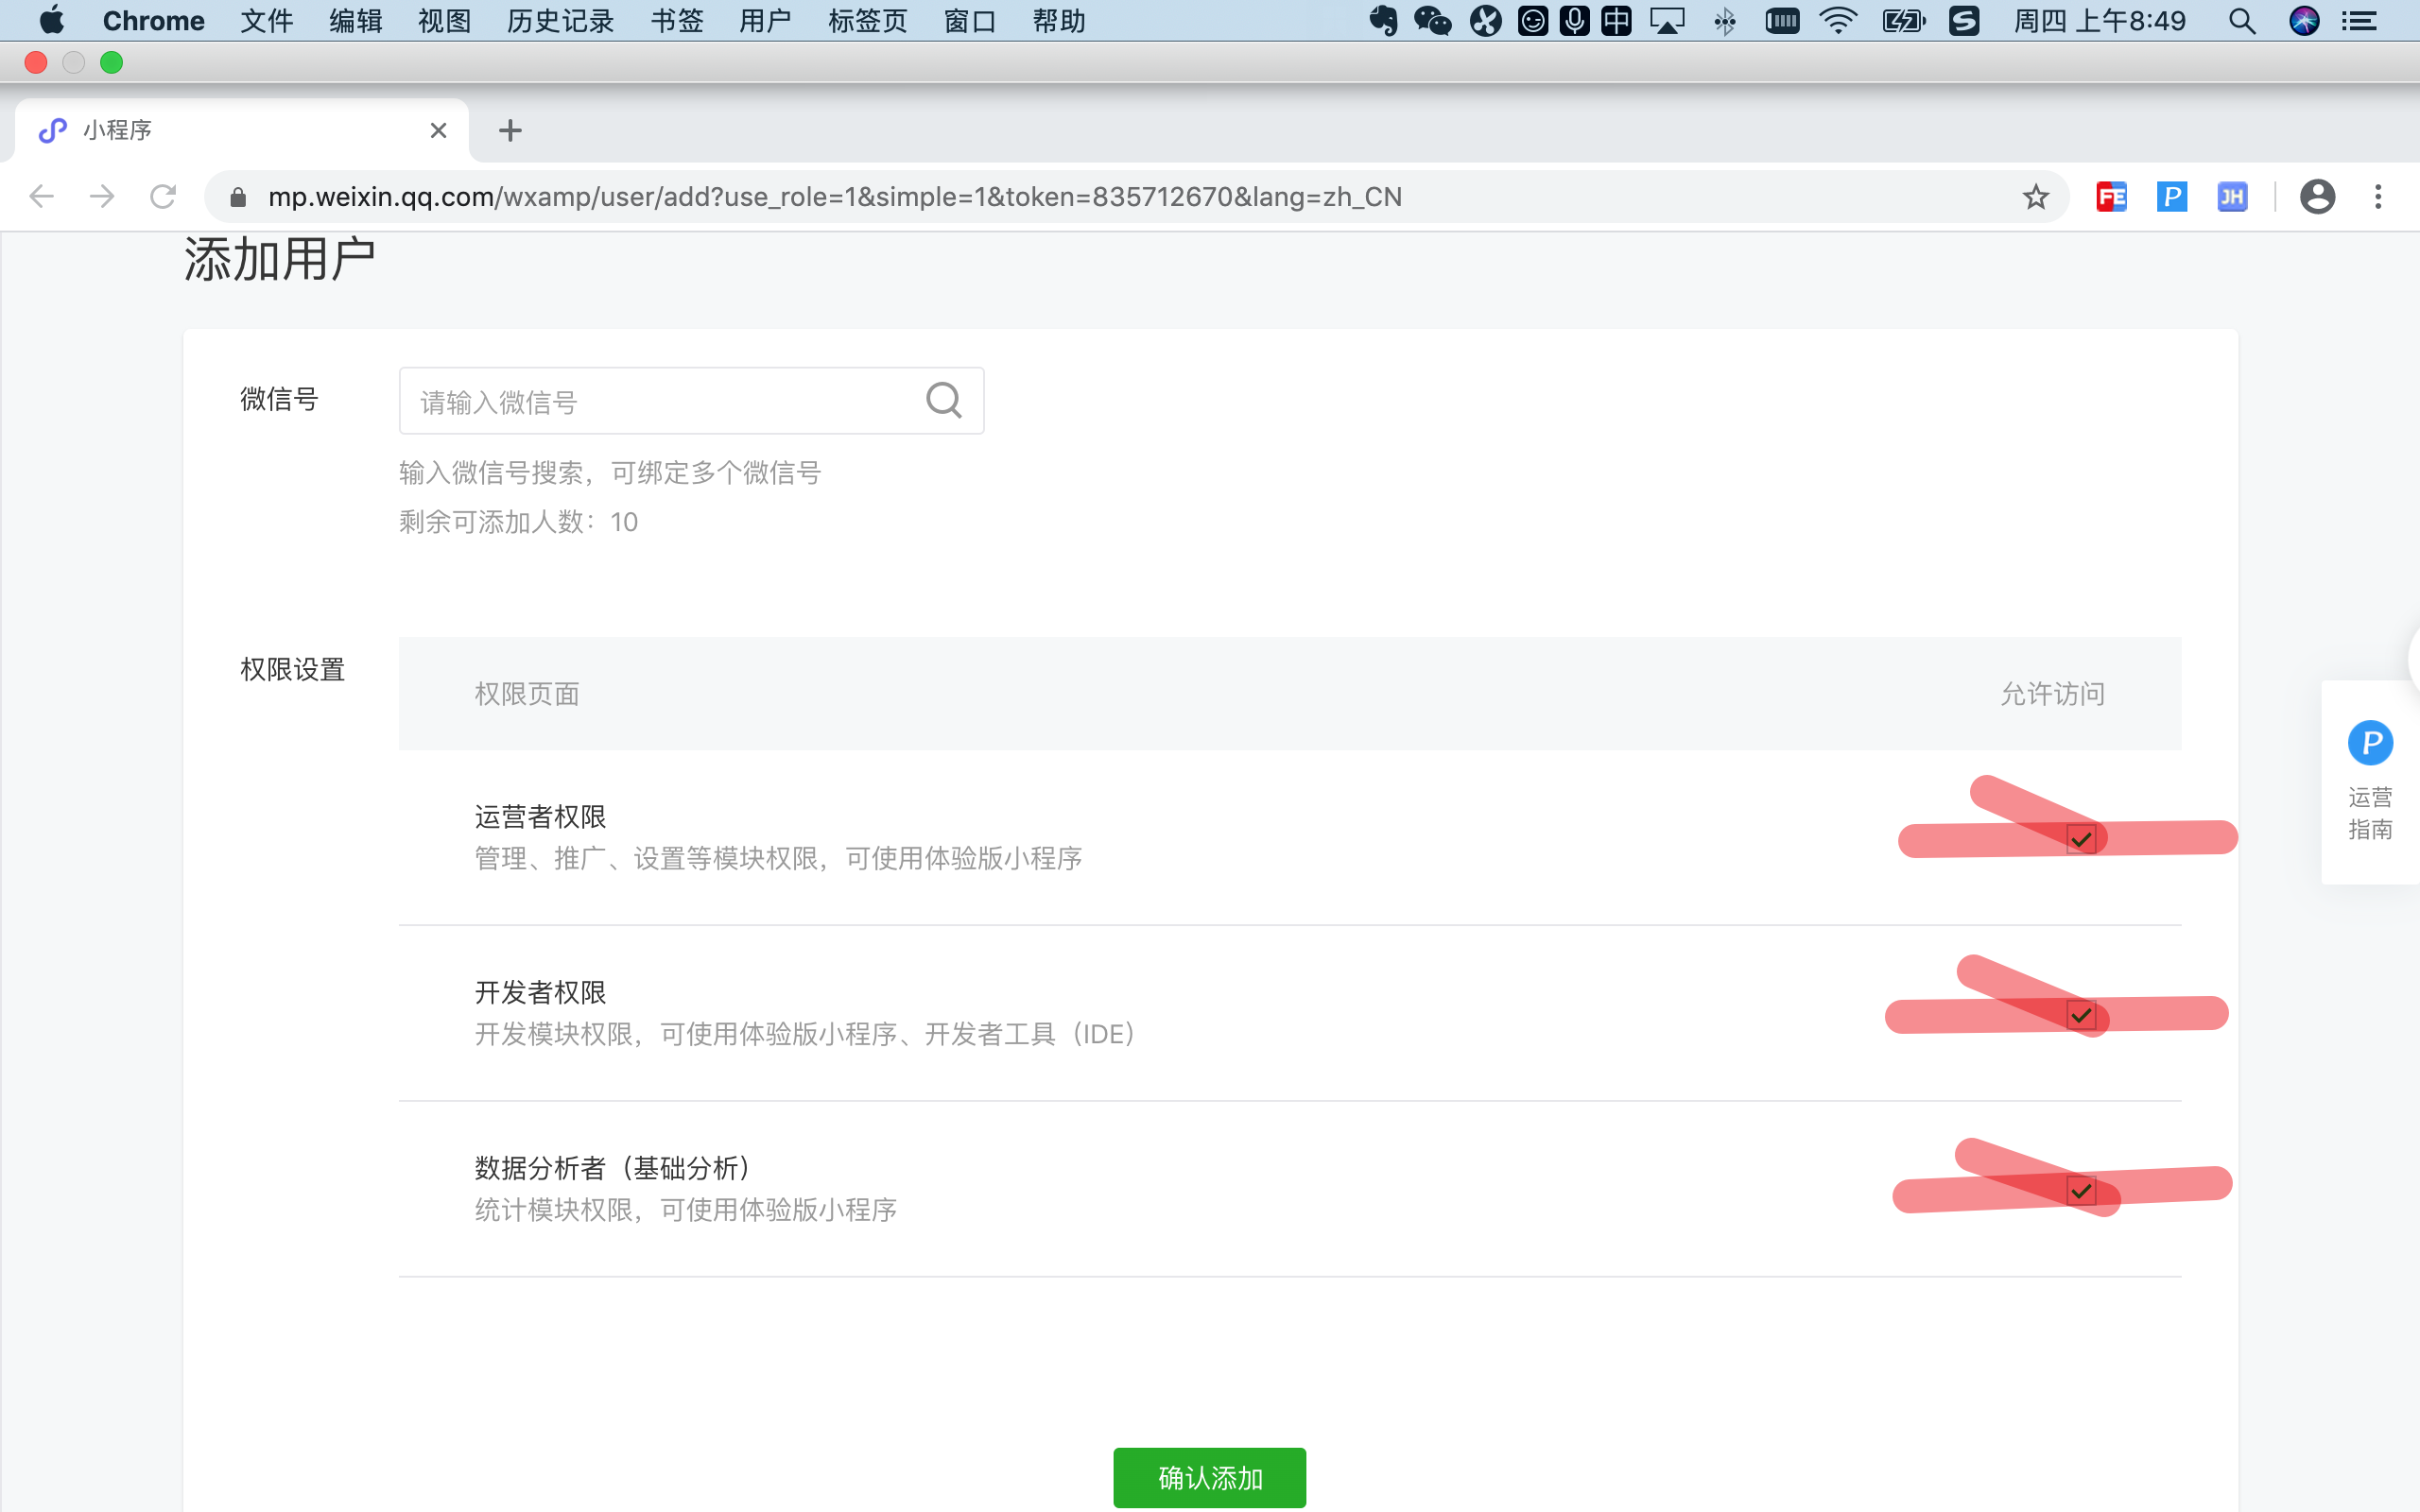This screenshot has width=2420, height=1512.
Task: Open Chrome profile avatar
Action: pos(2317,197)
